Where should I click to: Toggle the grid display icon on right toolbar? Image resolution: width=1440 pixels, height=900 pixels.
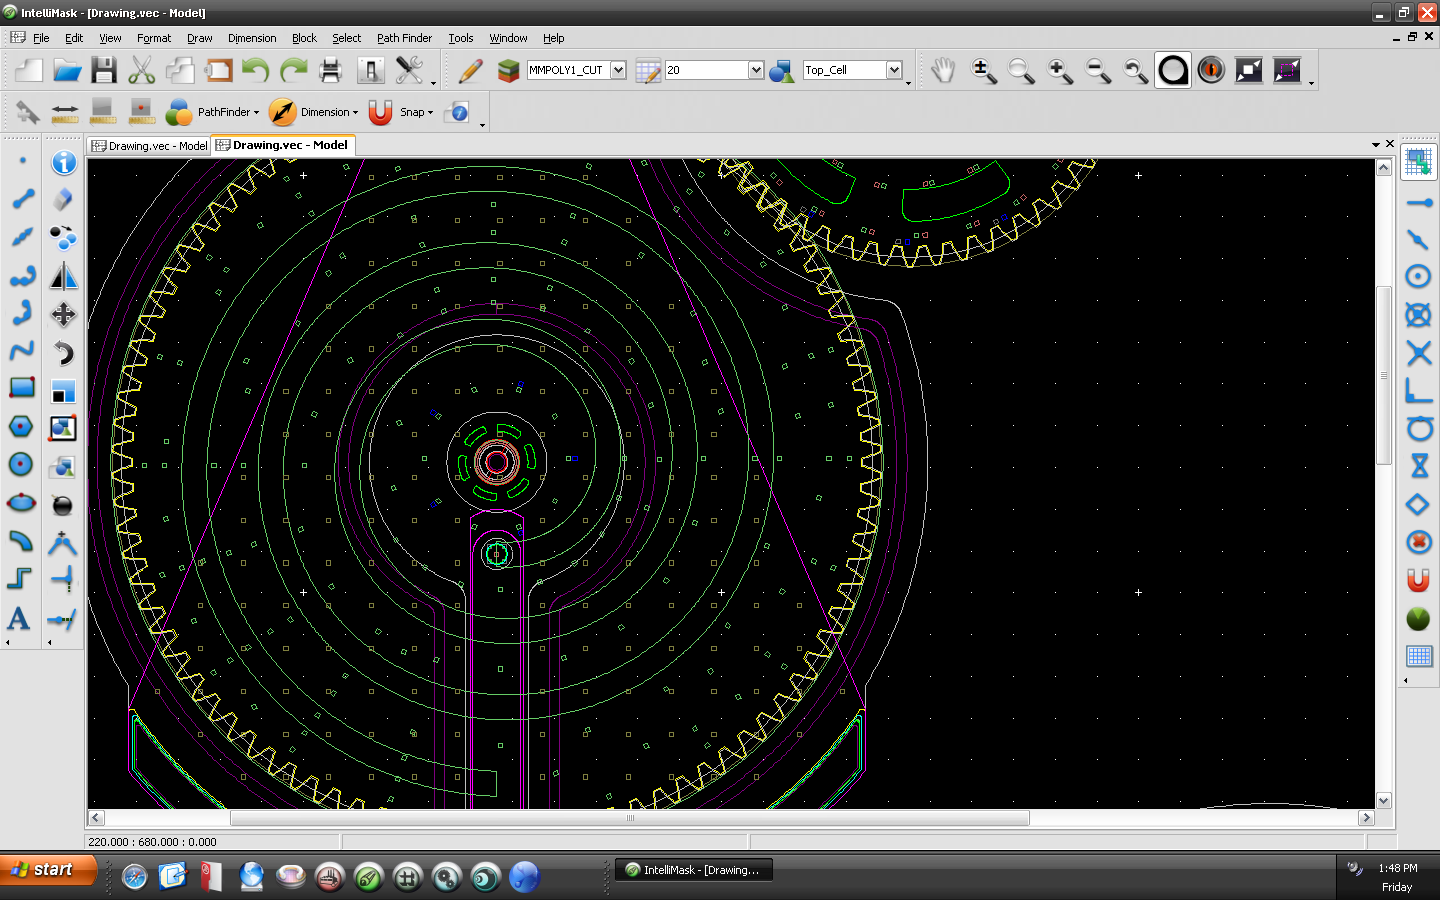point(1418,656)
